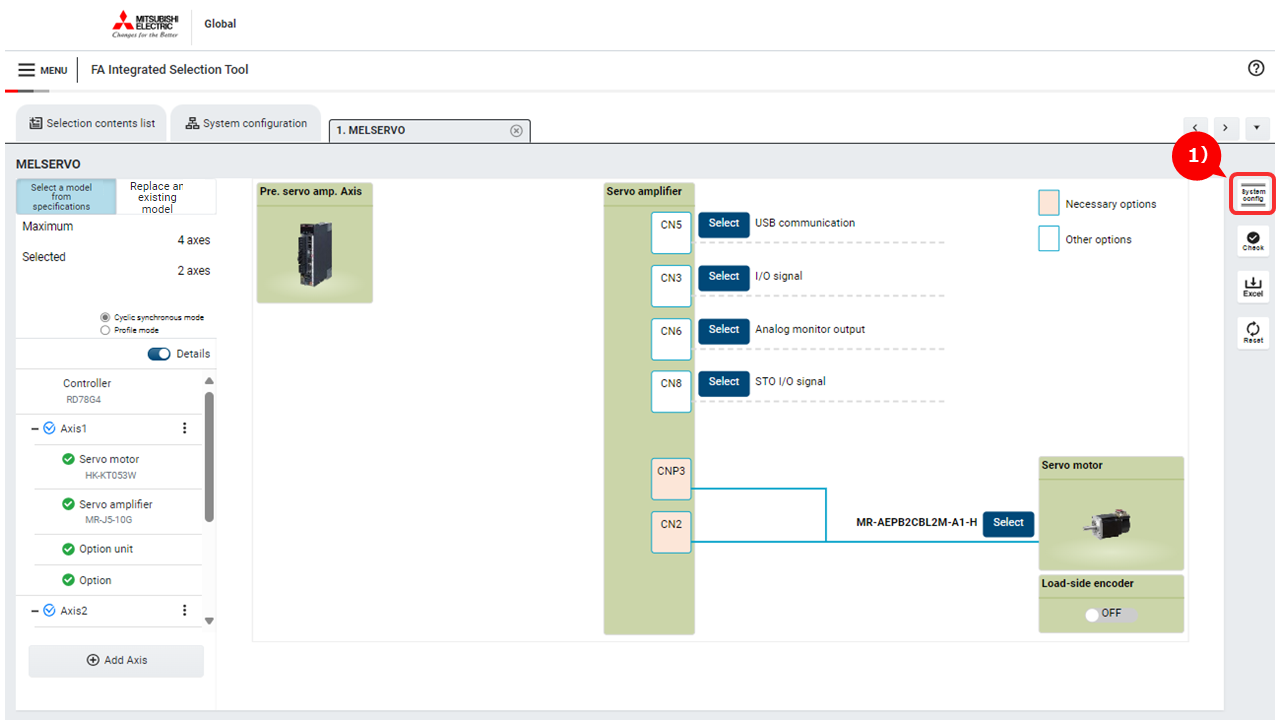The image size is (1280, 720).
Task: Switch to Selection contents list tab
Action: [x=92, y=124]
